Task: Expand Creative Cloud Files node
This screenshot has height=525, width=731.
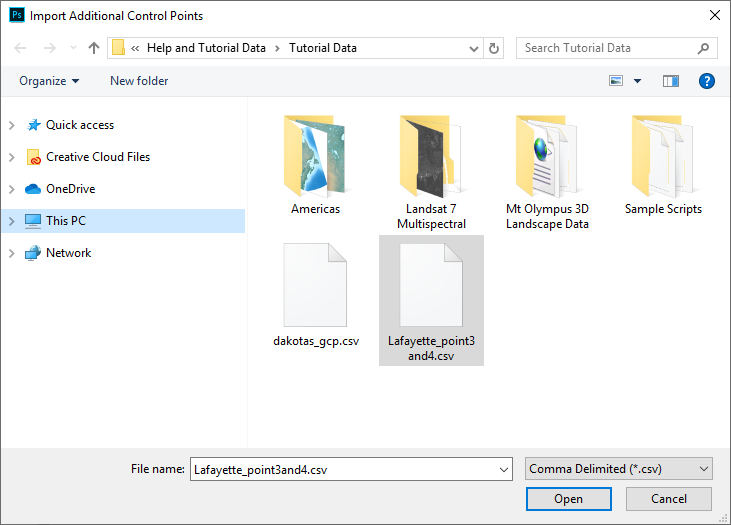Action: pos(12,158)
